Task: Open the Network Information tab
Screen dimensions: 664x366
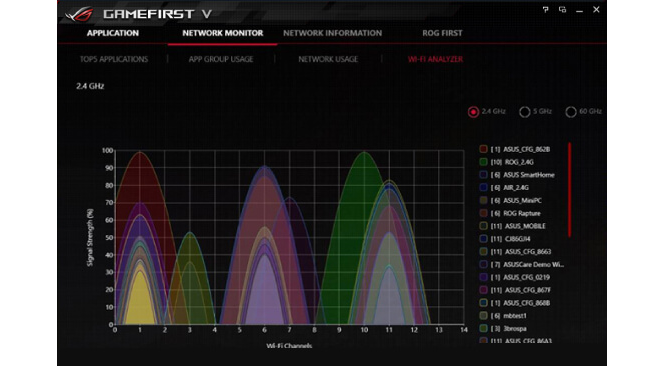Action: [332, 33]
